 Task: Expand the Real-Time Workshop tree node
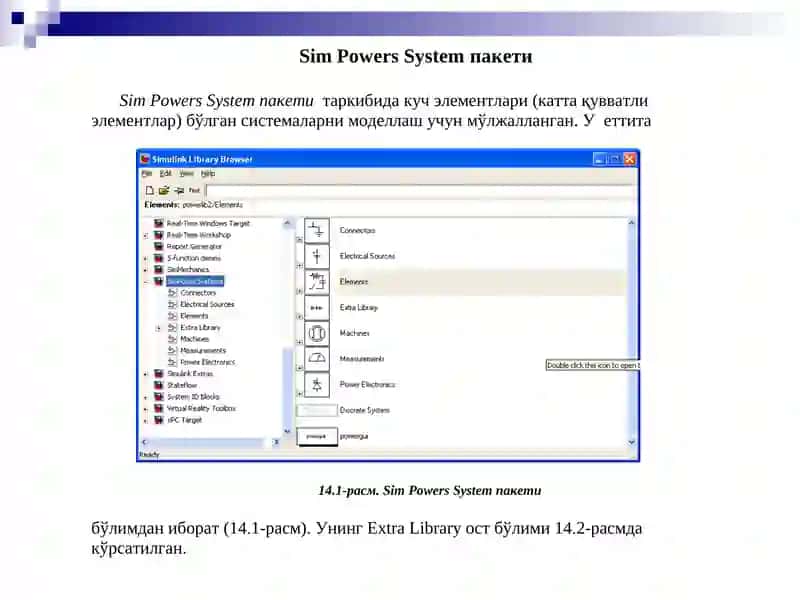pyautogui.click(x=146, y=236)
